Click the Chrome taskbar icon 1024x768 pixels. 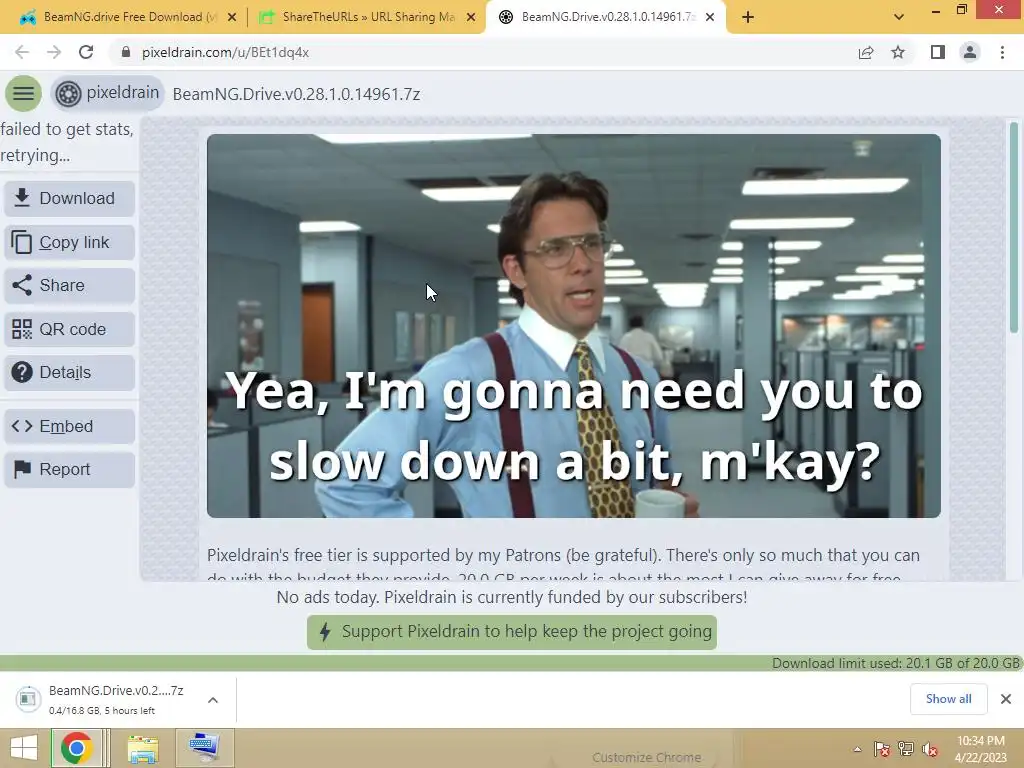(77, 748)
